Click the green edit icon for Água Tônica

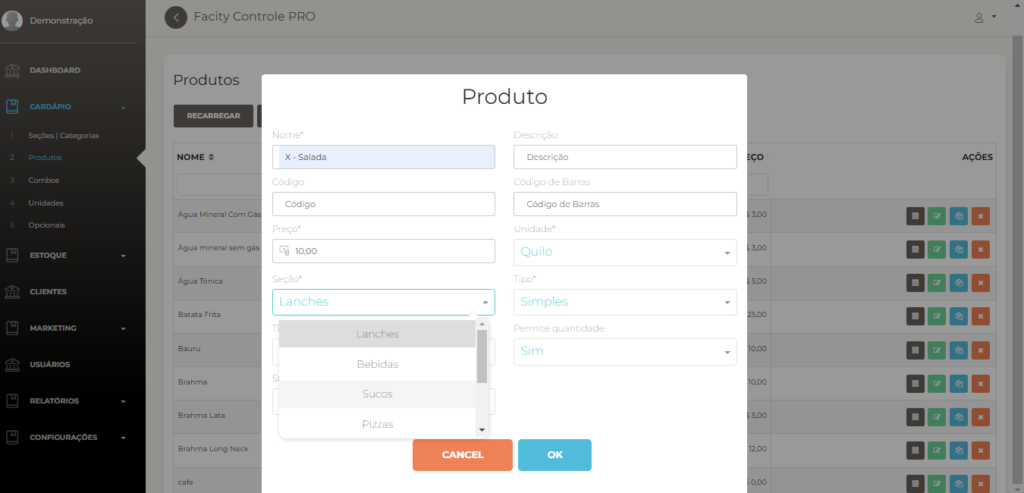tap(937, 282)
